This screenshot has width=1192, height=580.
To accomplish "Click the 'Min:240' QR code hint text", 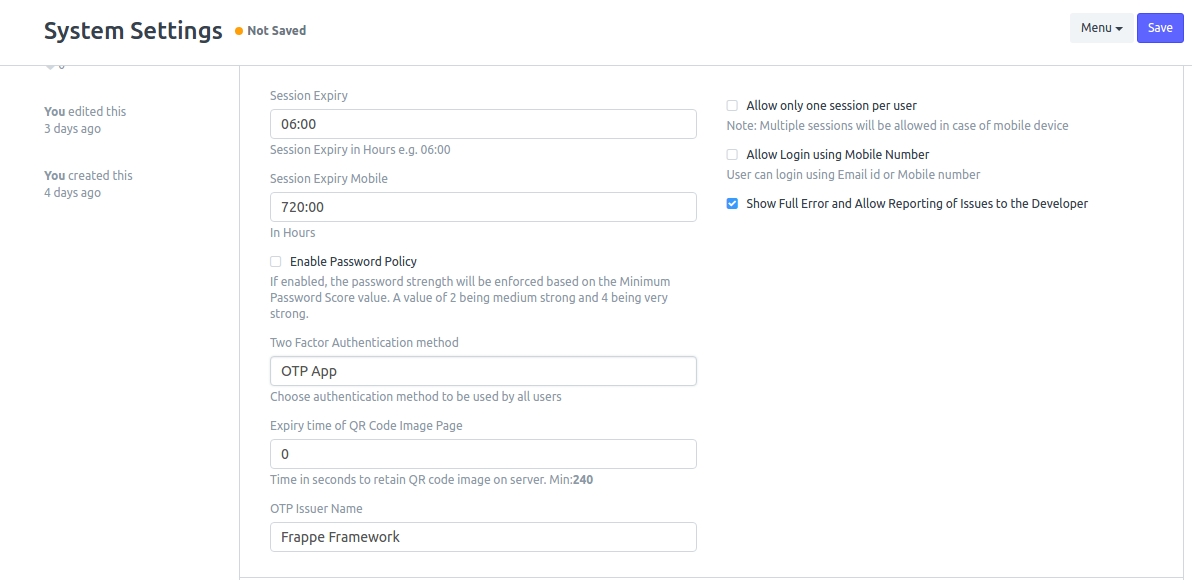I will coord(571,480).
